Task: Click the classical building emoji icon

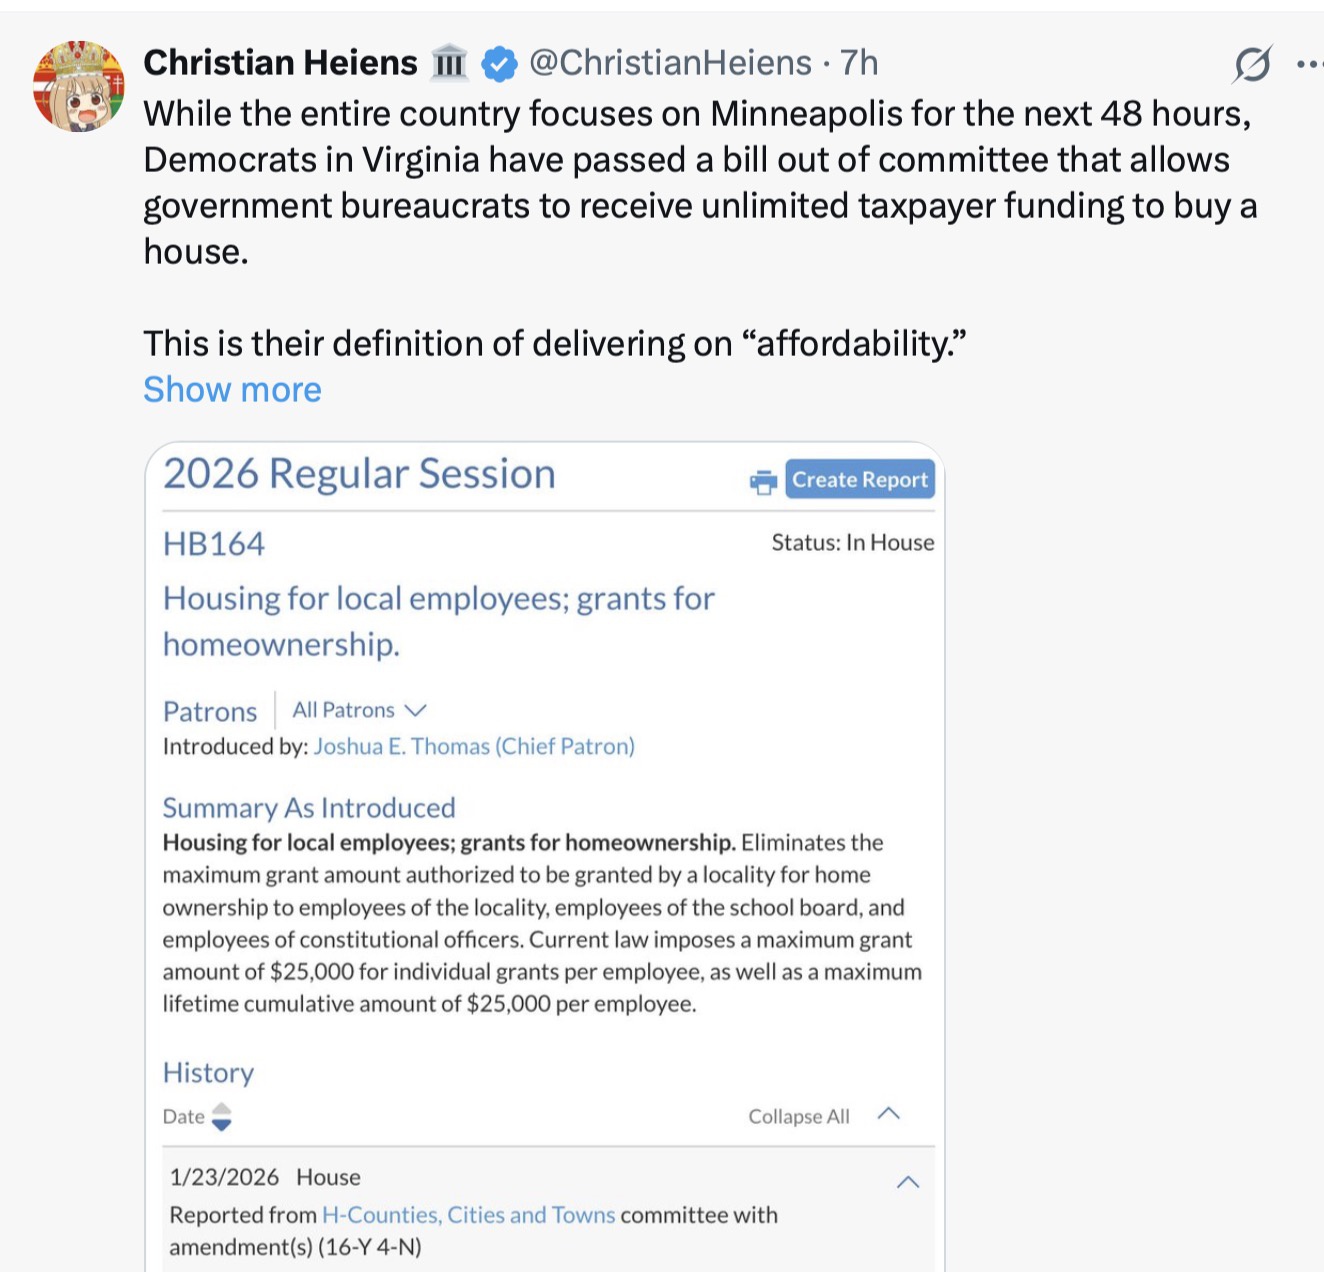Action: [x=448, y=64]
